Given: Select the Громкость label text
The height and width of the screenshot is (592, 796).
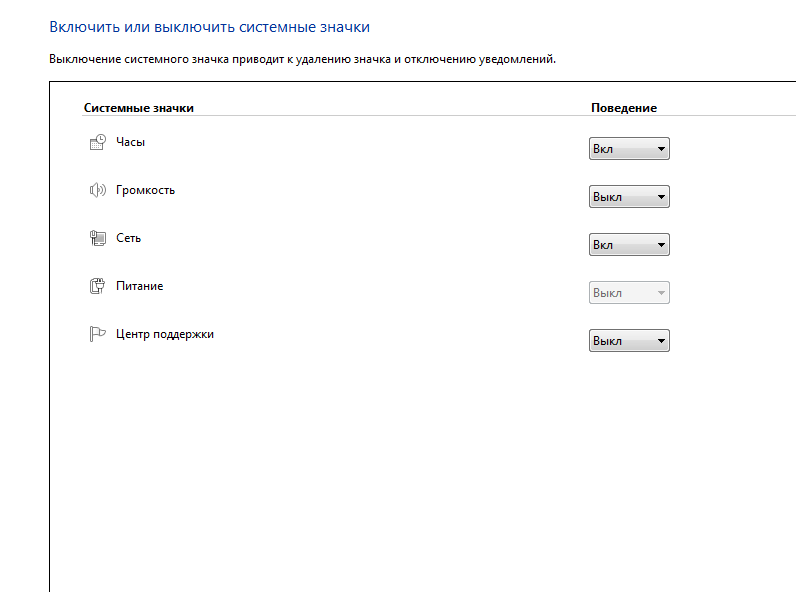Looking at the screenshot, I should pos(145,190).
